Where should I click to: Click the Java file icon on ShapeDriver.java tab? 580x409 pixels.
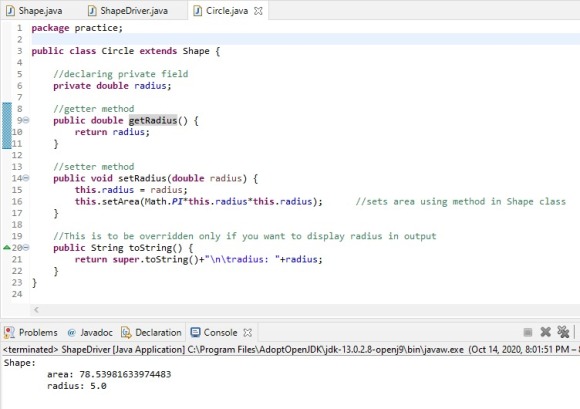coord(92,11)
